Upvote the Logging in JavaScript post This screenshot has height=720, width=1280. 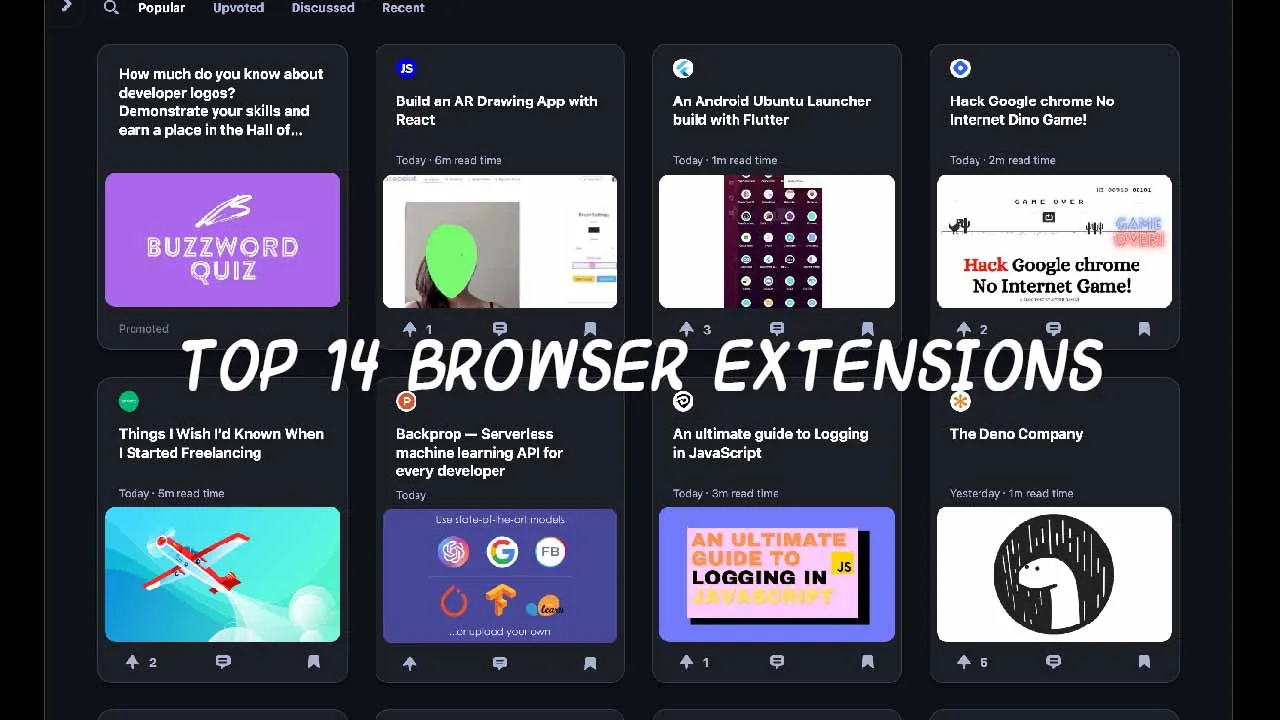click(686, 662)
